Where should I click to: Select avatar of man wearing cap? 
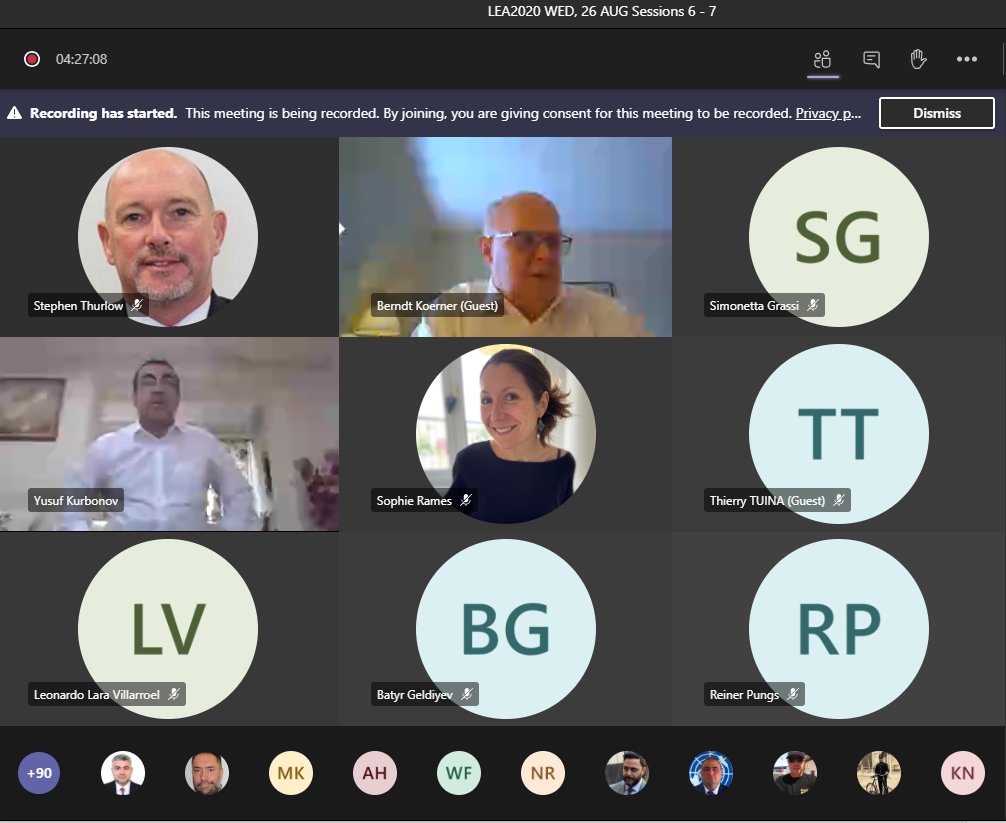(x=795, y=773)
